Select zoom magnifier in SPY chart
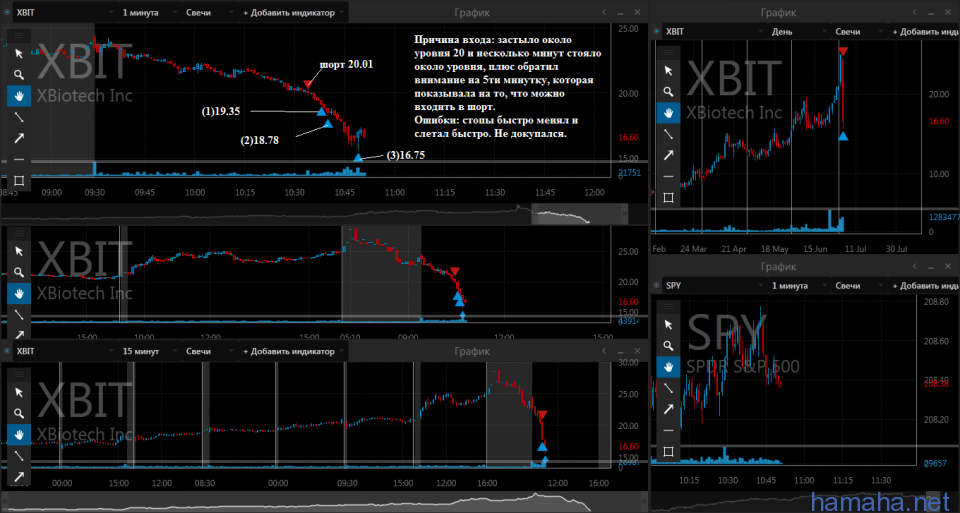 tap(669, 345)
